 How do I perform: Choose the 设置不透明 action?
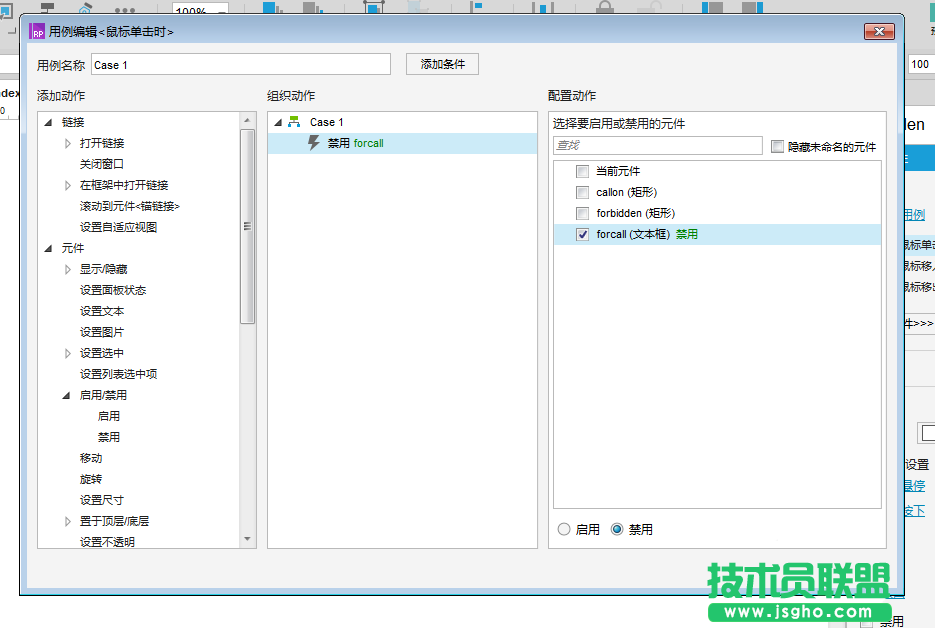tap(107, 542)
